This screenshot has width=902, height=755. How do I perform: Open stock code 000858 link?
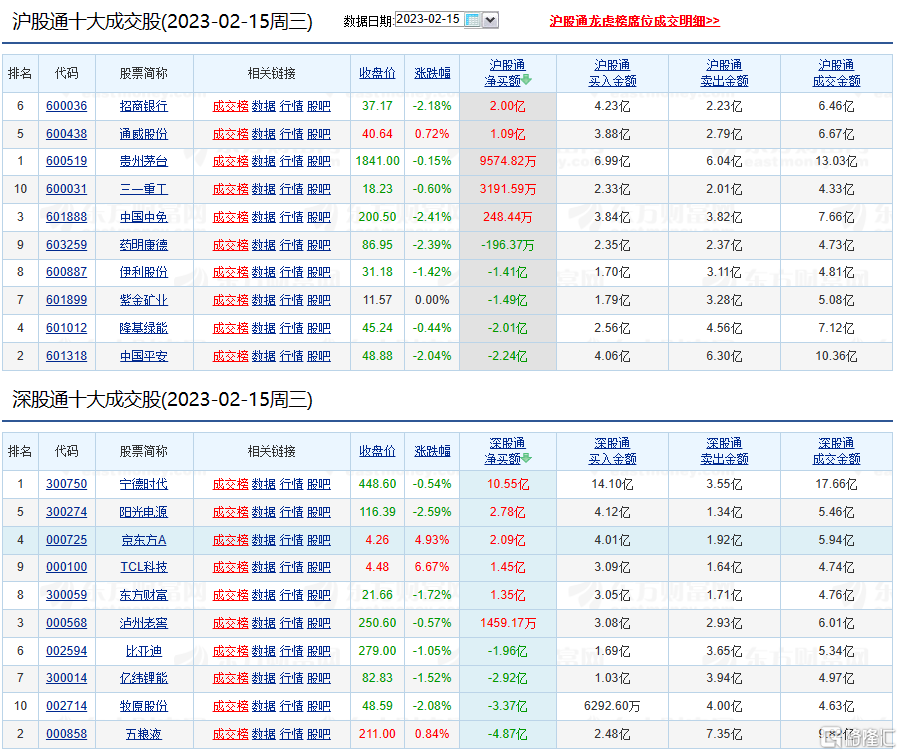pos(67,734)
